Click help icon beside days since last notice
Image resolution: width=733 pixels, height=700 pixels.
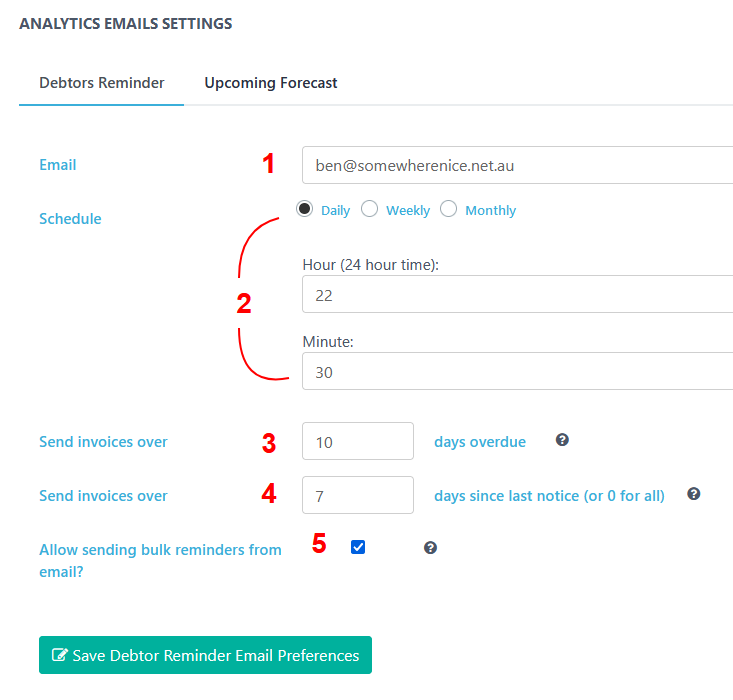tap(693, 494)
